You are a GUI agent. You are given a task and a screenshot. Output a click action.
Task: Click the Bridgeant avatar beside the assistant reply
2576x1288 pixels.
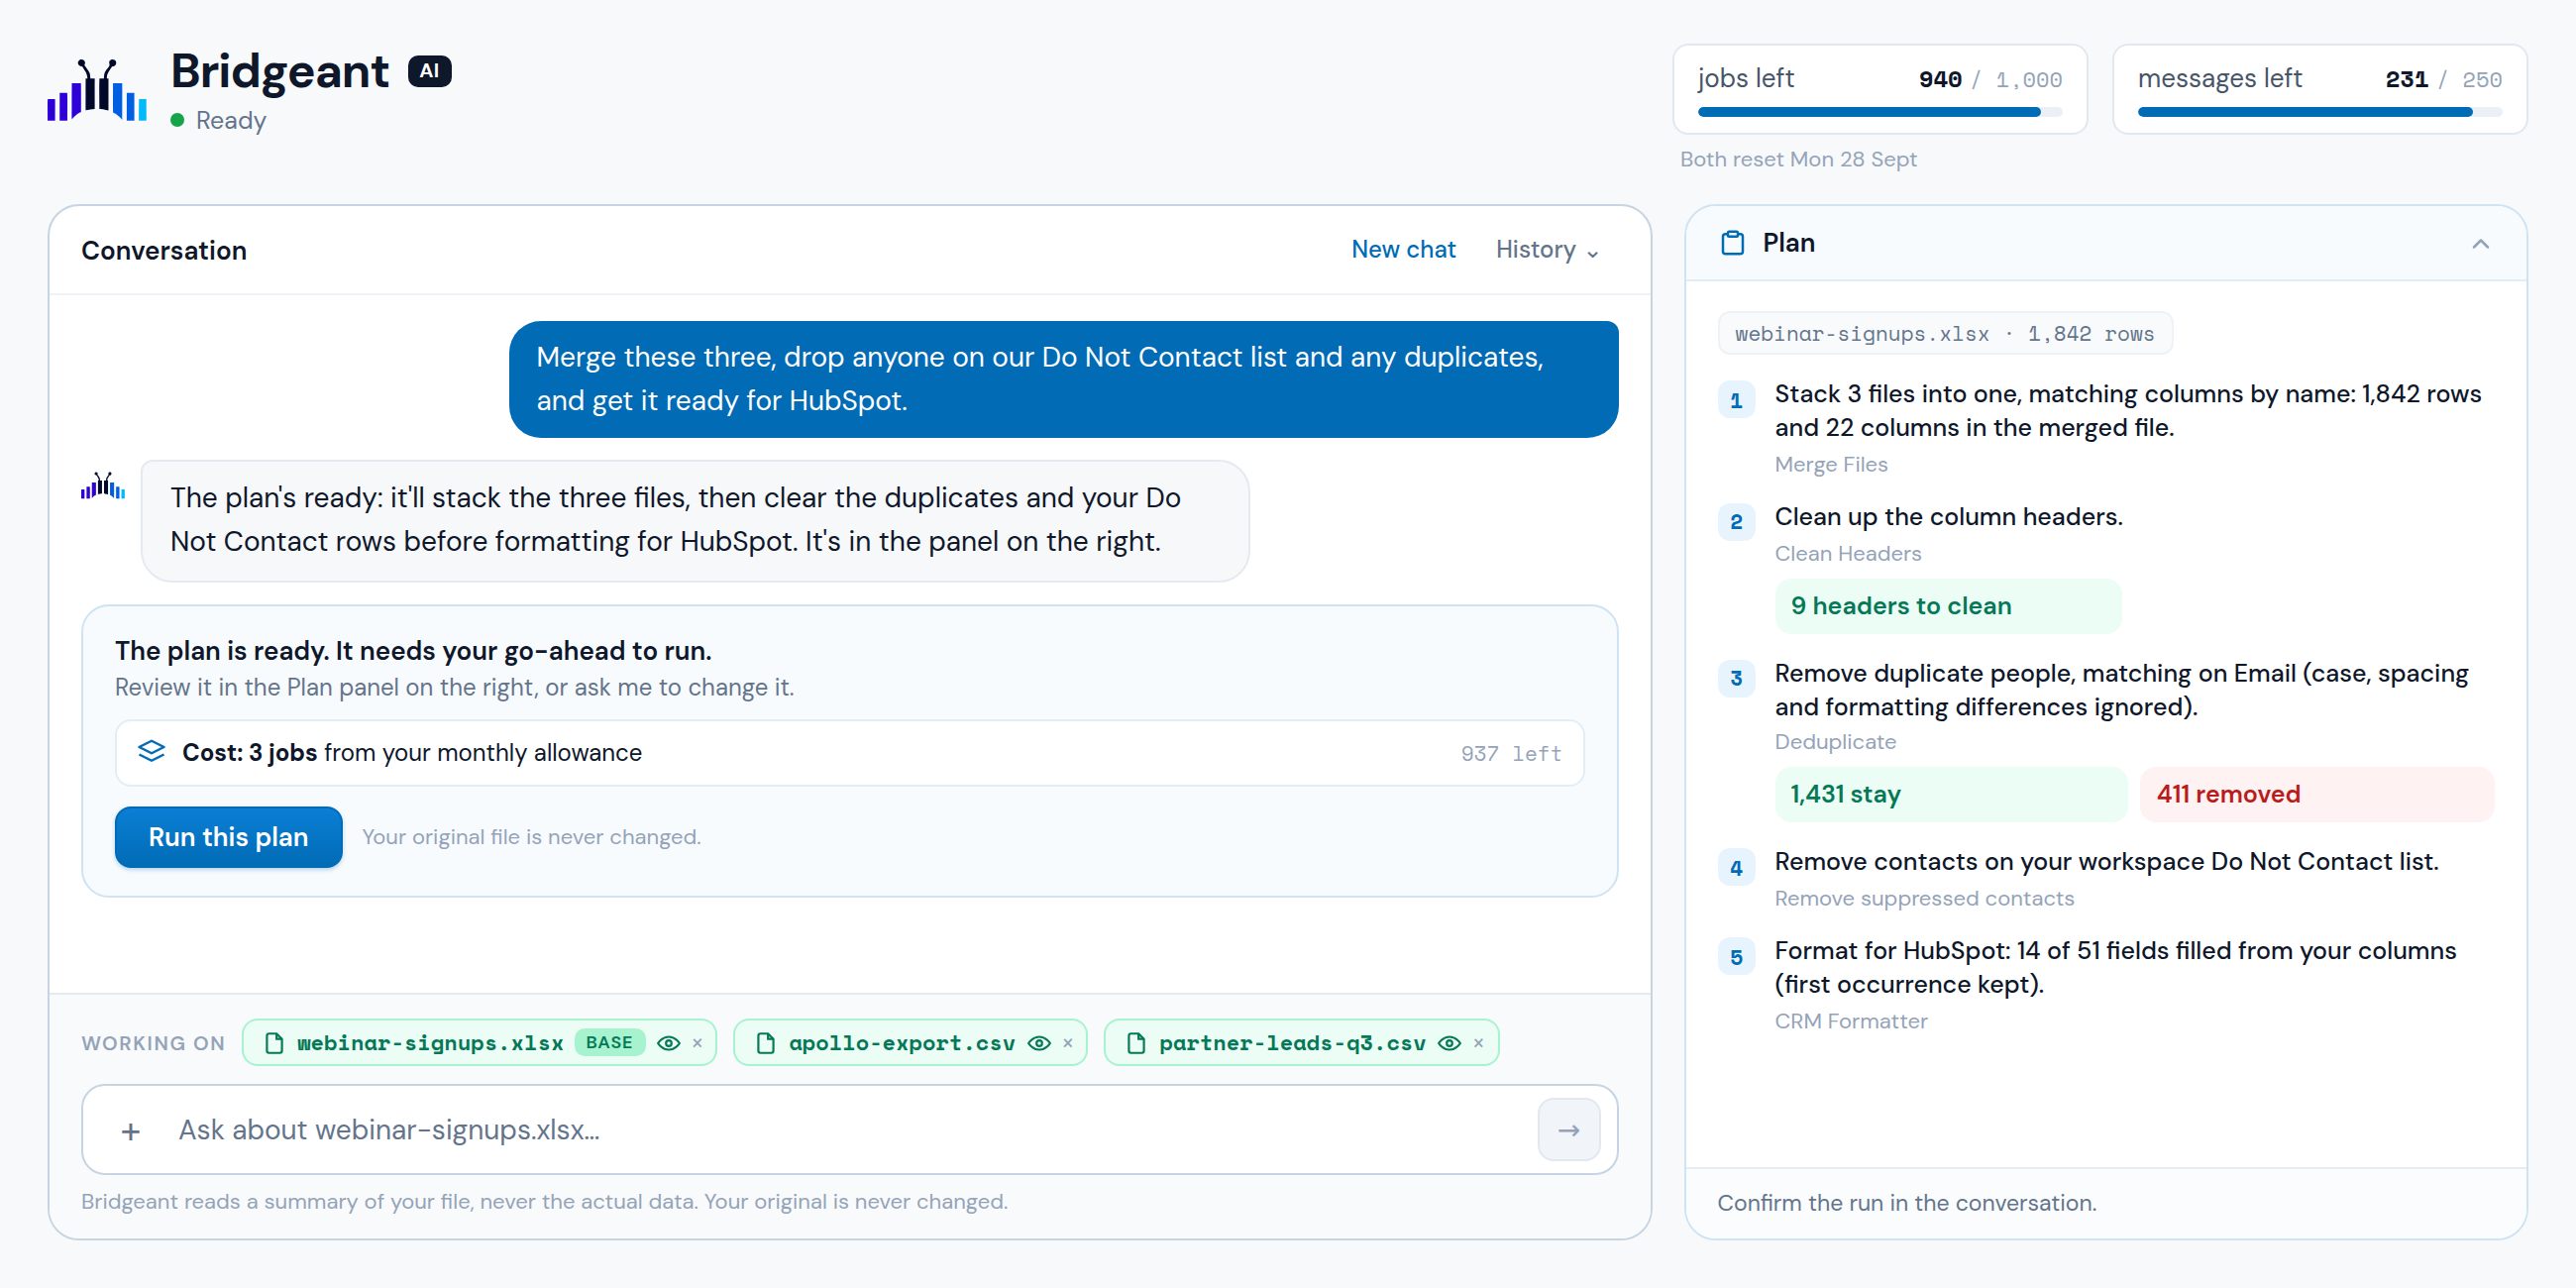pyautogui.click(x=103, y=487)
